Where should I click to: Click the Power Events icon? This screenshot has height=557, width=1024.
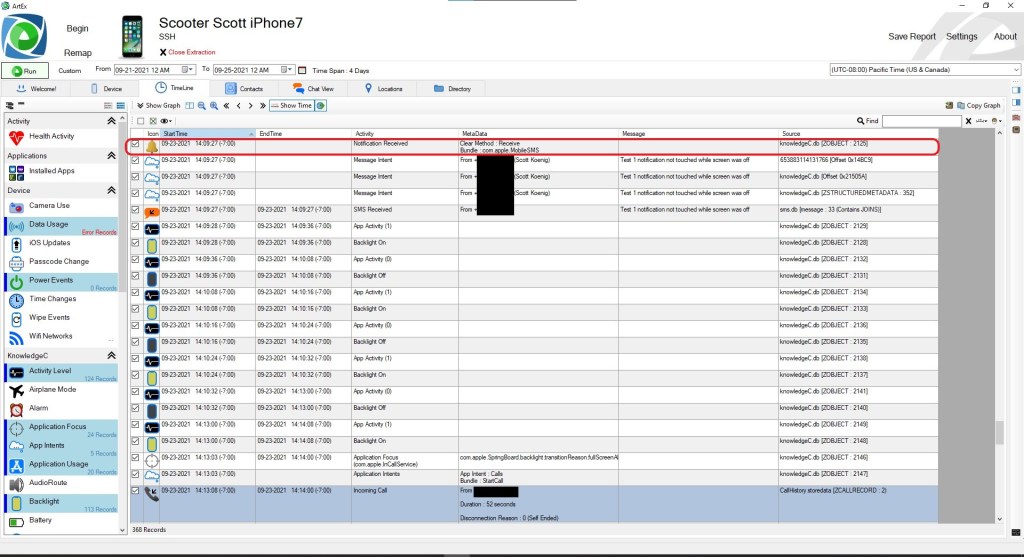tap(16, 281)
